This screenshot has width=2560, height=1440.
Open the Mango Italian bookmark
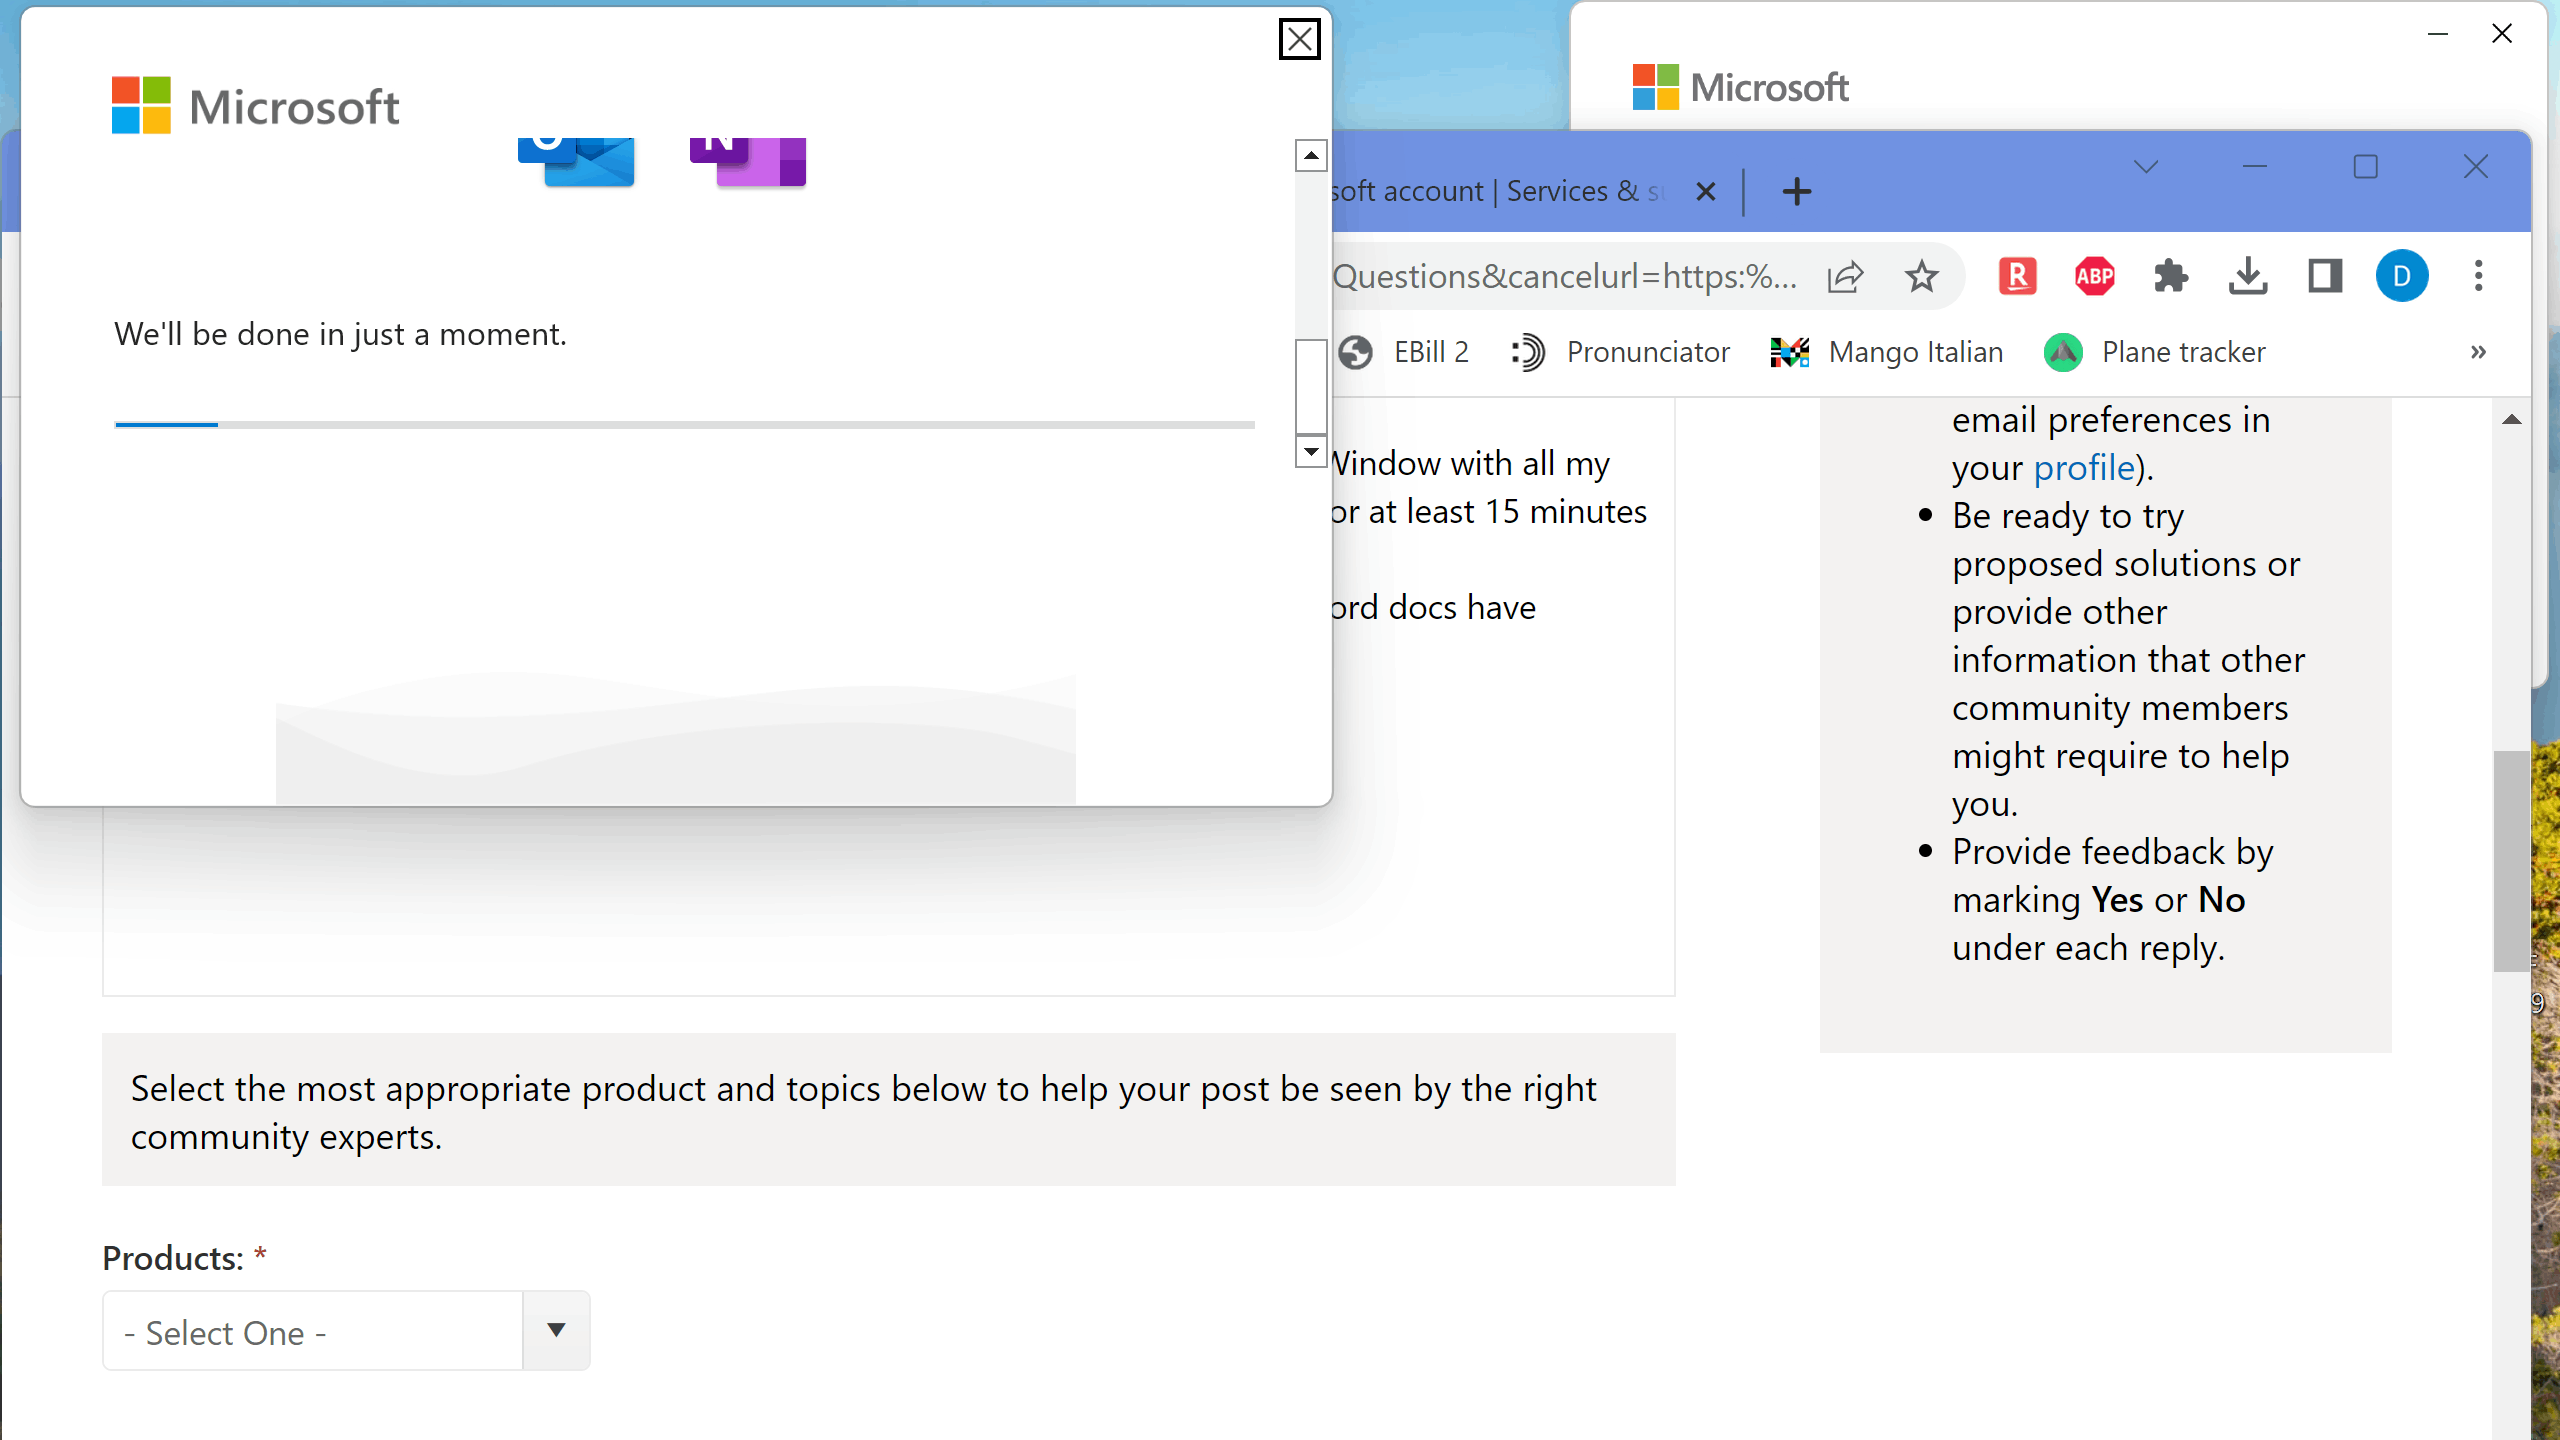coord(1886,352)
